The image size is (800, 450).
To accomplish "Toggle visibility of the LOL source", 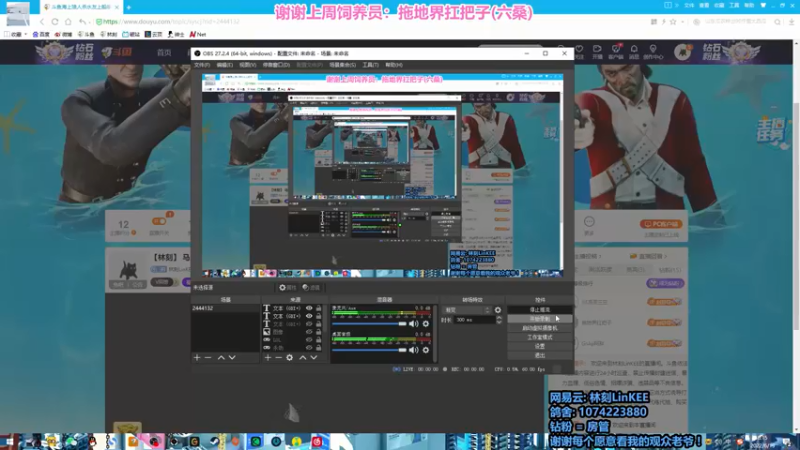I will click(309, 340).
